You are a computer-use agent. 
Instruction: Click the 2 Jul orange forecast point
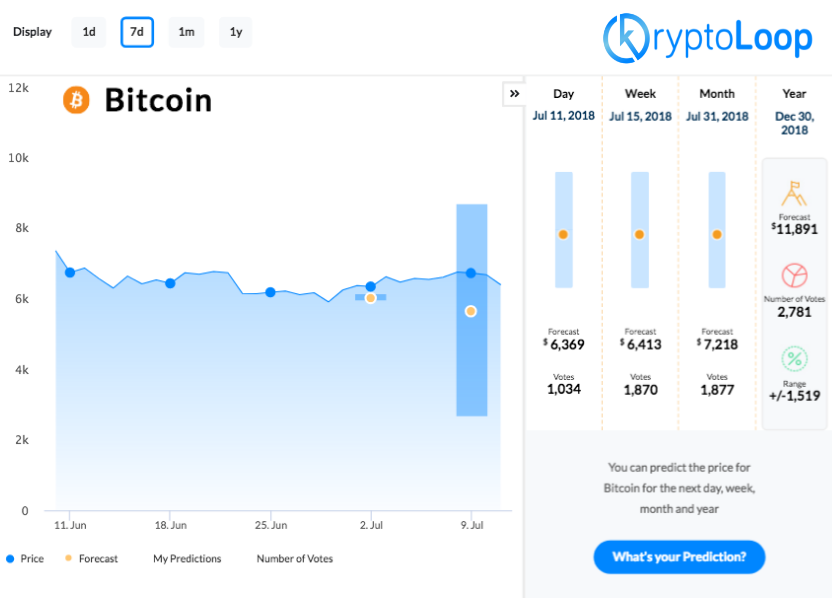(370, 298)
